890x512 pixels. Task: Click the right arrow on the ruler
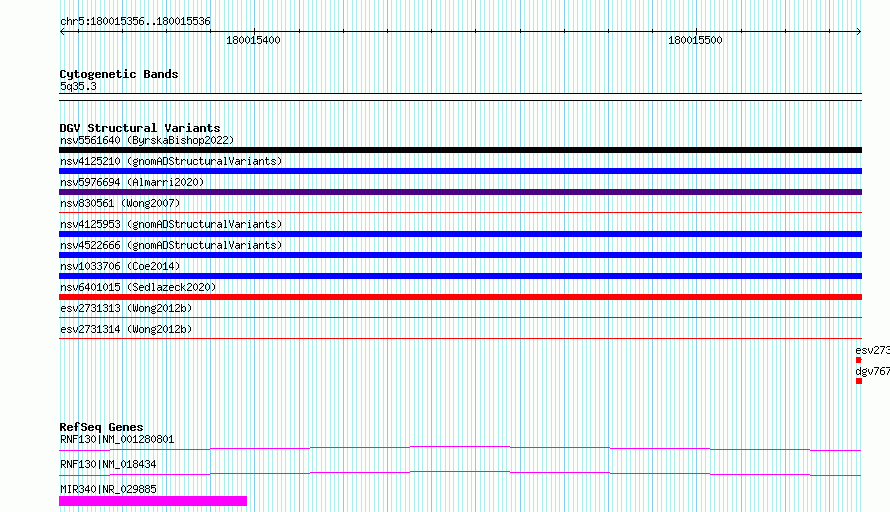point(859,31)
